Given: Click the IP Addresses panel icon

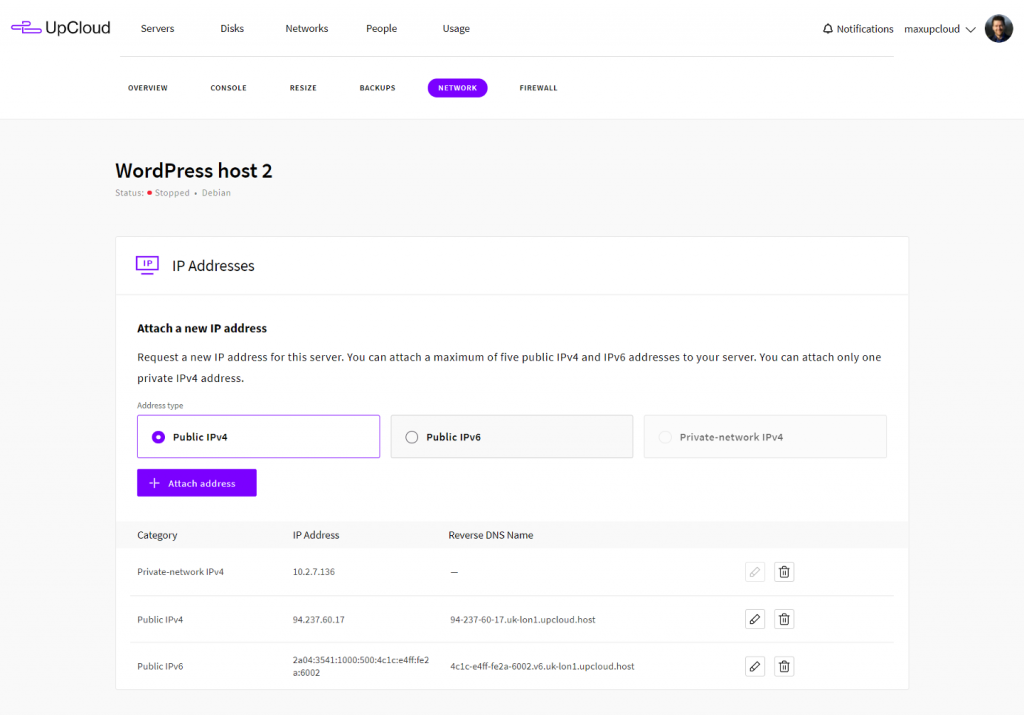Looking at the screenshot, I should pyautogui.click(x=147, y=264).
